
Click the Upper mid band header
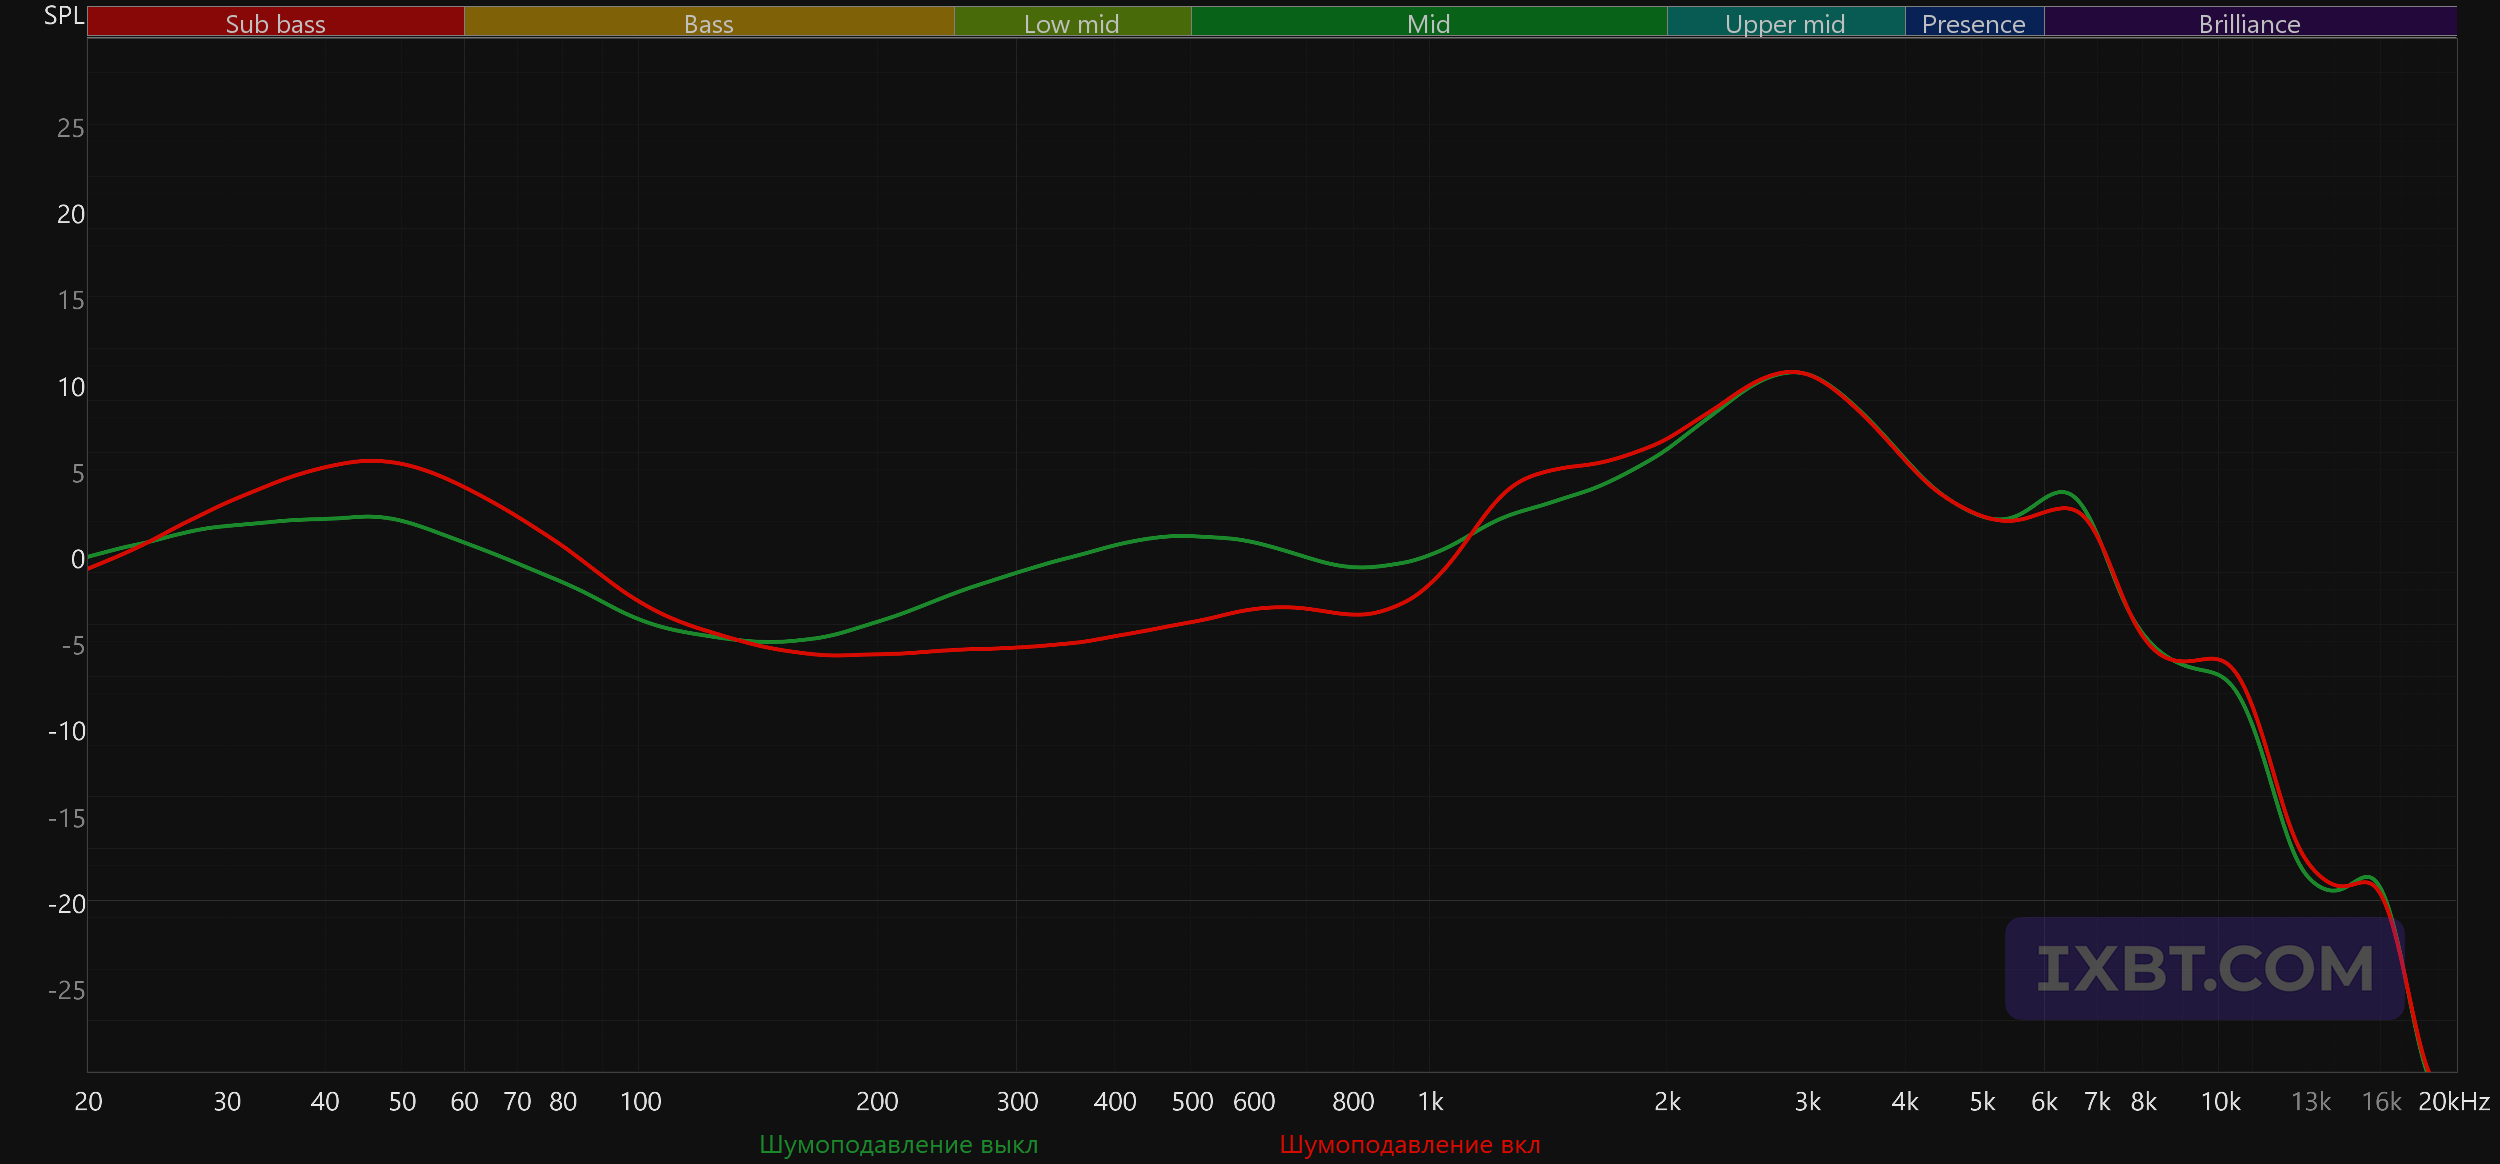point(1785,23)
